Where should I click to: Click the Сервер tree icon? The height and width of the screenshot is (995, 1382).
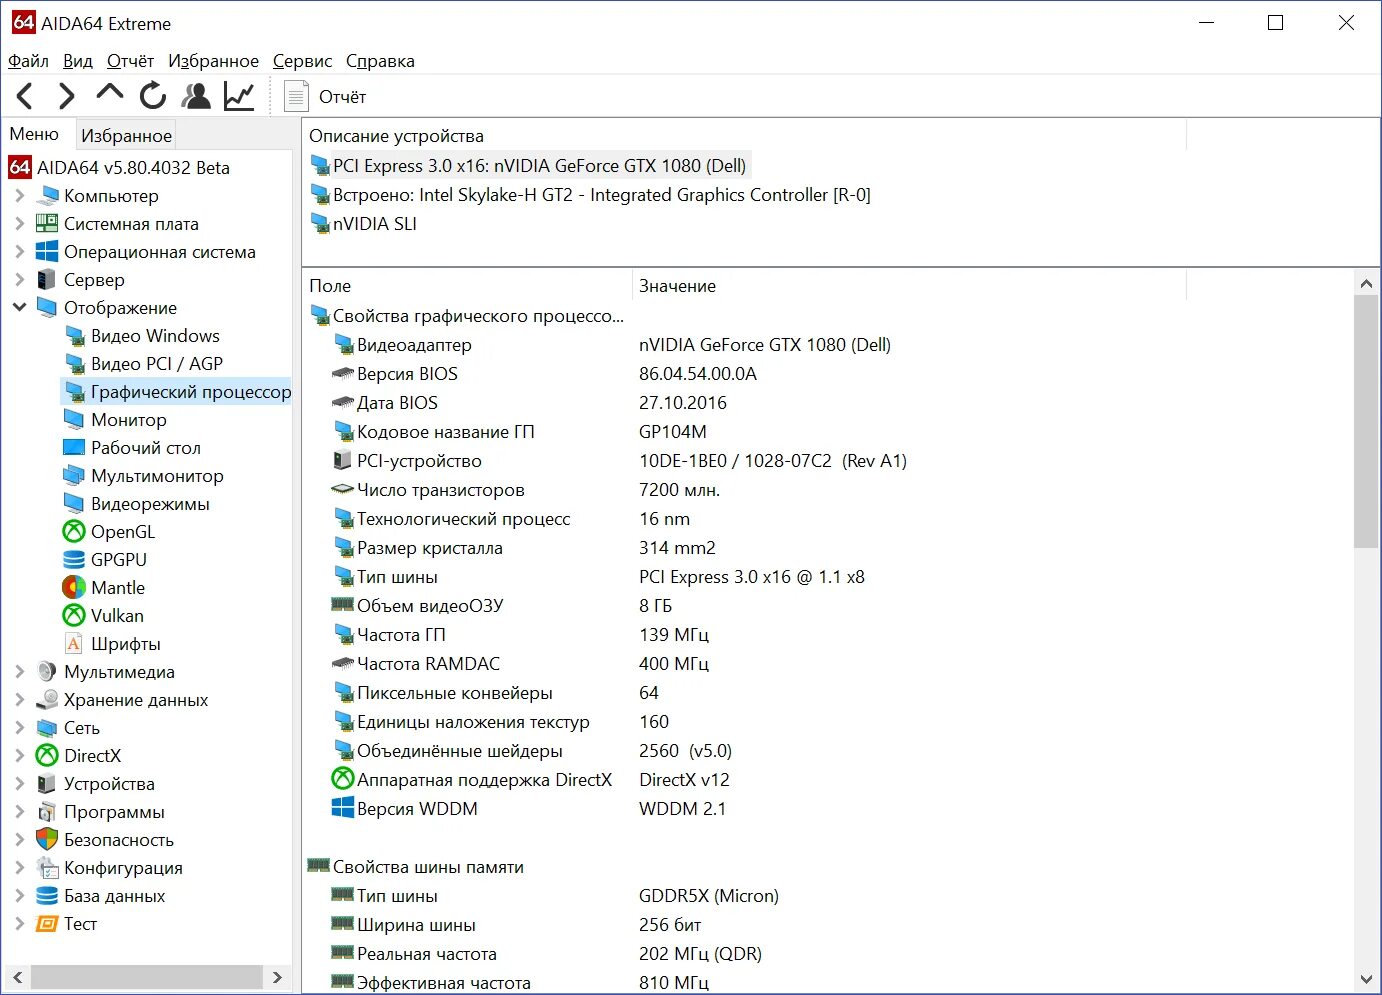point(47,280)
